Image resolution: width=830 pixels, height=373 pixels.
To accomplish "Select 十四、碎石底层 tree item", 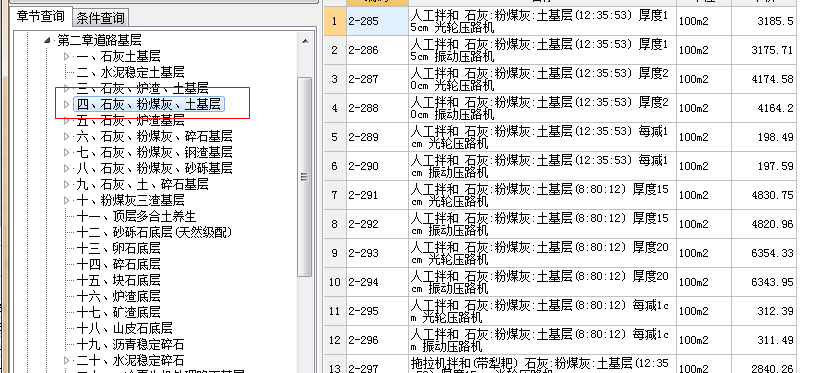I will 118,264.
